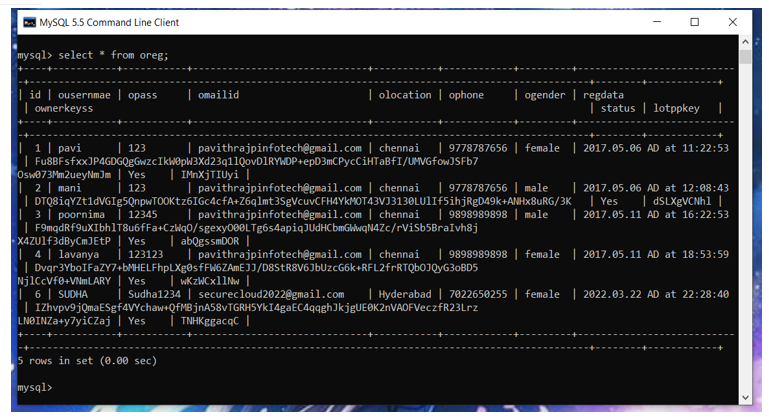Click the 'omailid' column header
769x420 pixels.
tap(218, 95)
